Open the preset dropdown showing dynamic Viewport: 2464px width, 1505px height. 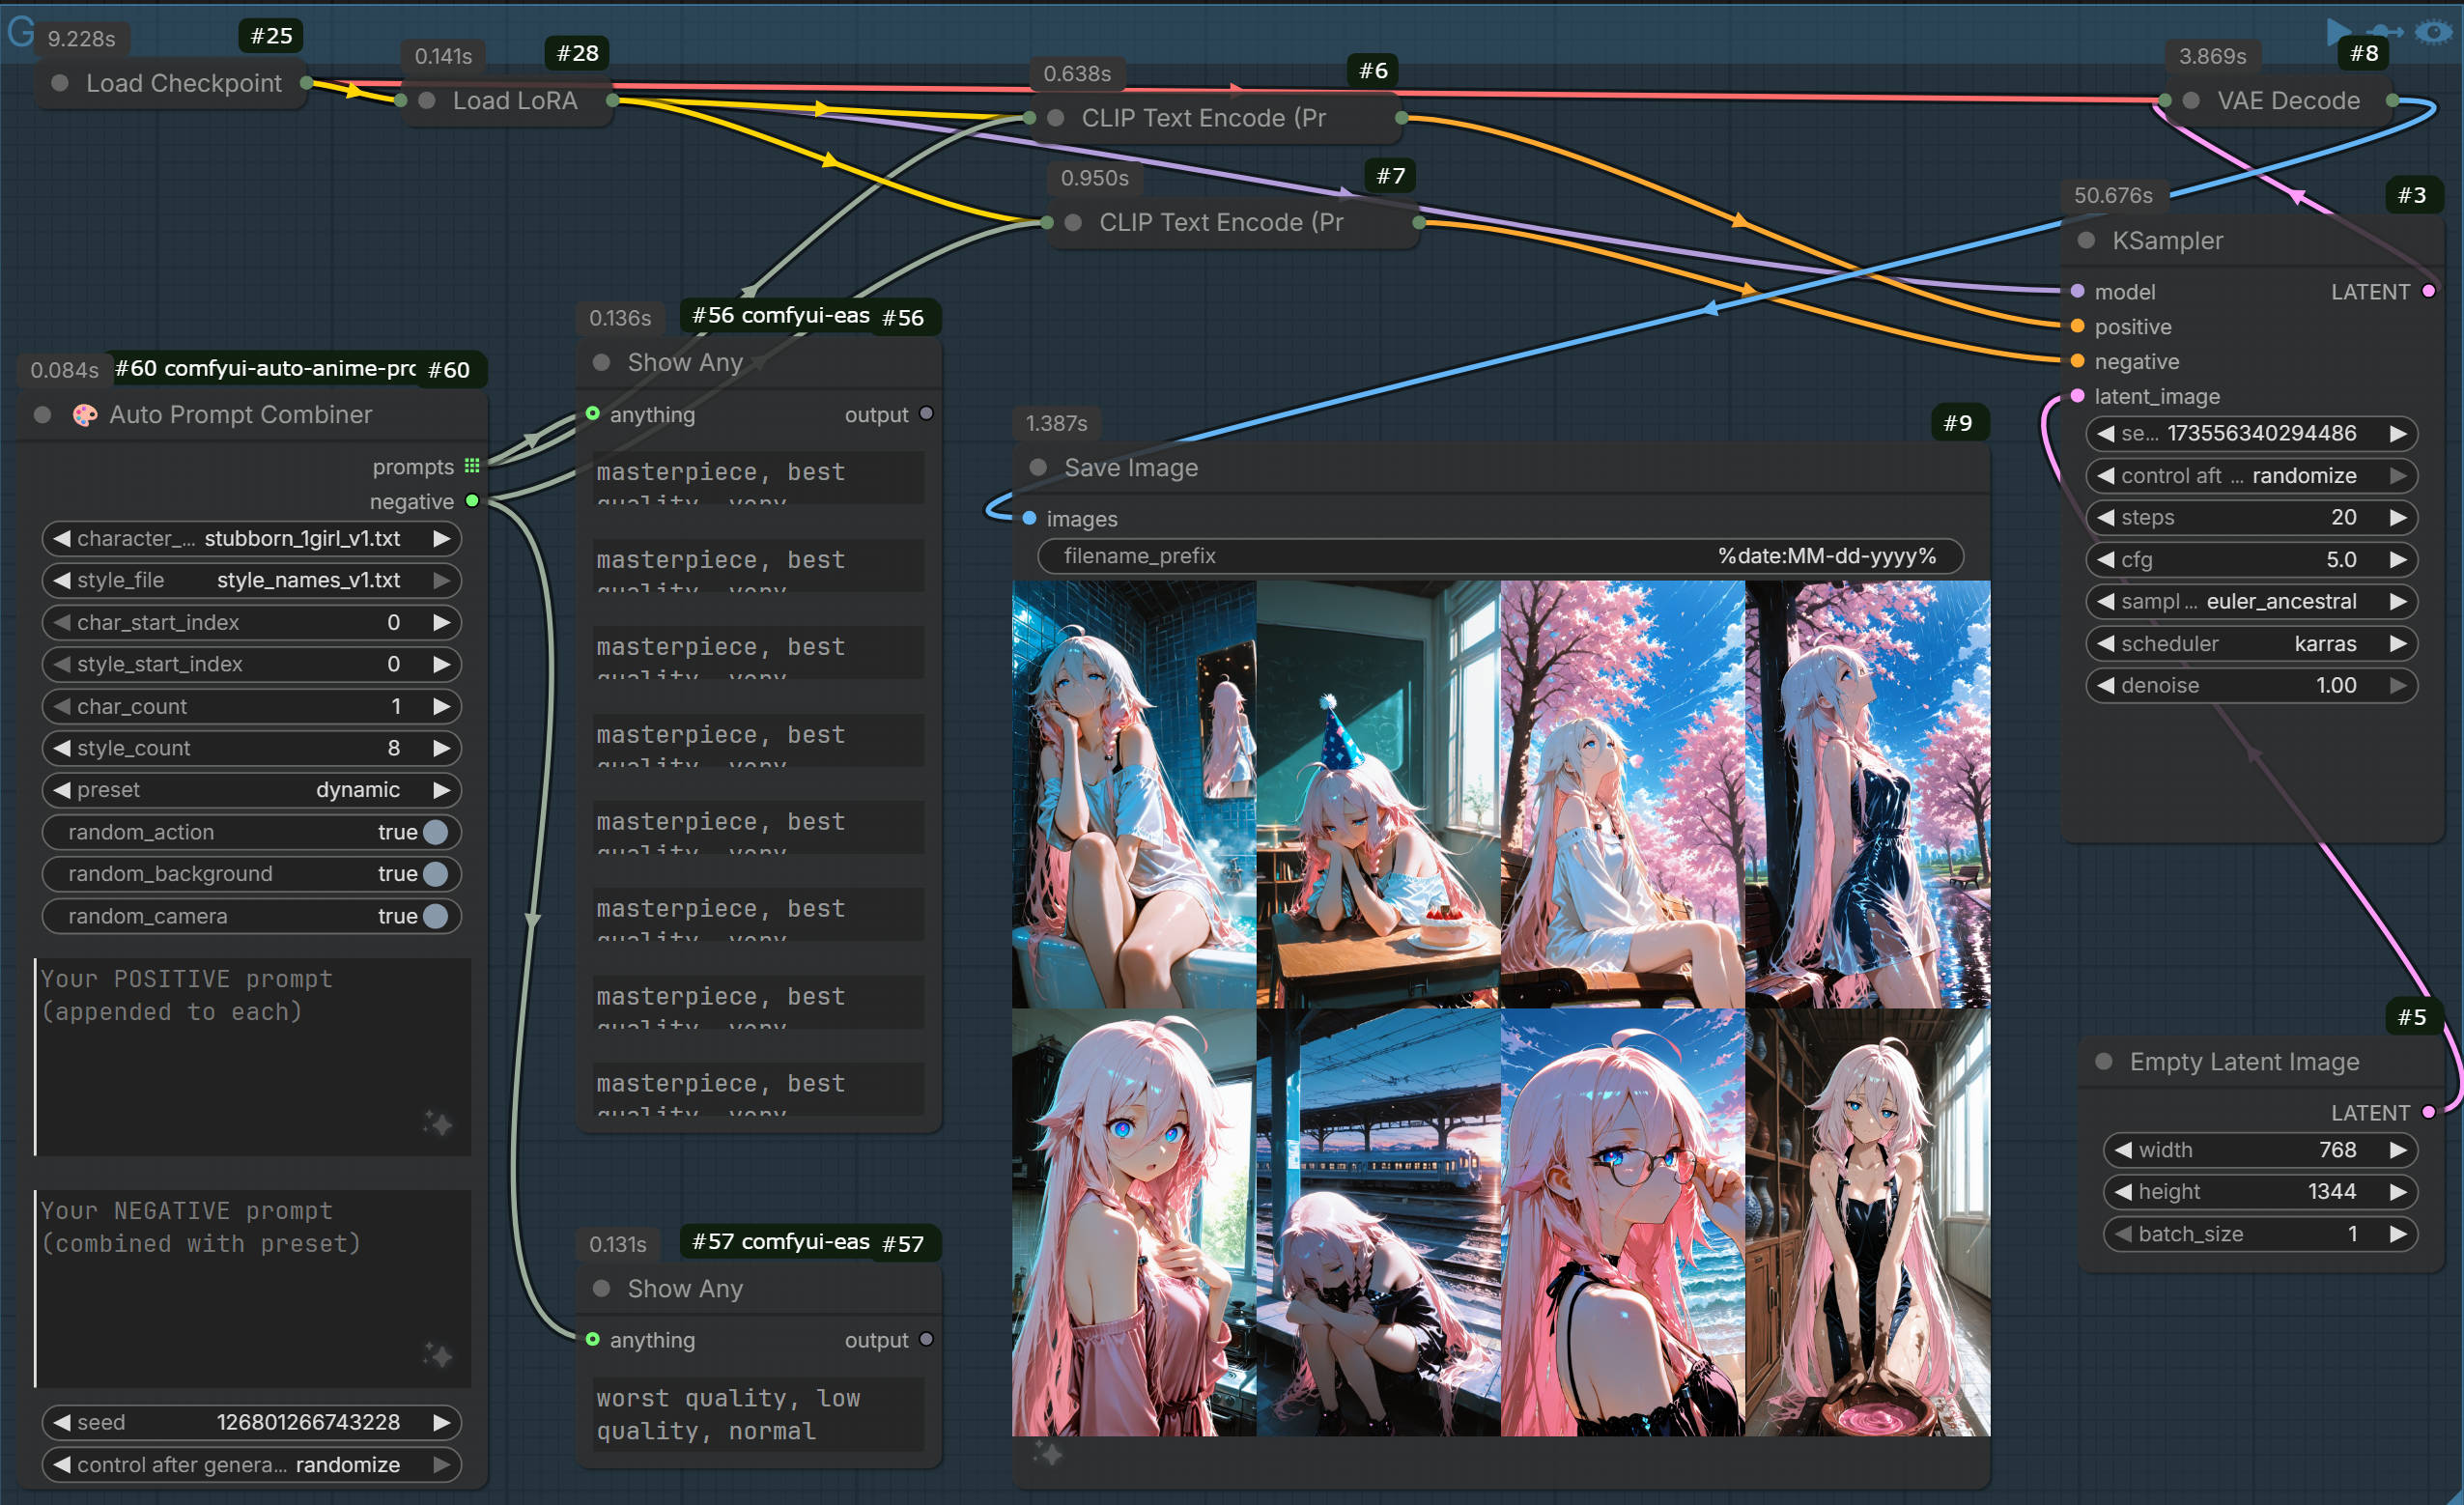[x=251, y=790]
